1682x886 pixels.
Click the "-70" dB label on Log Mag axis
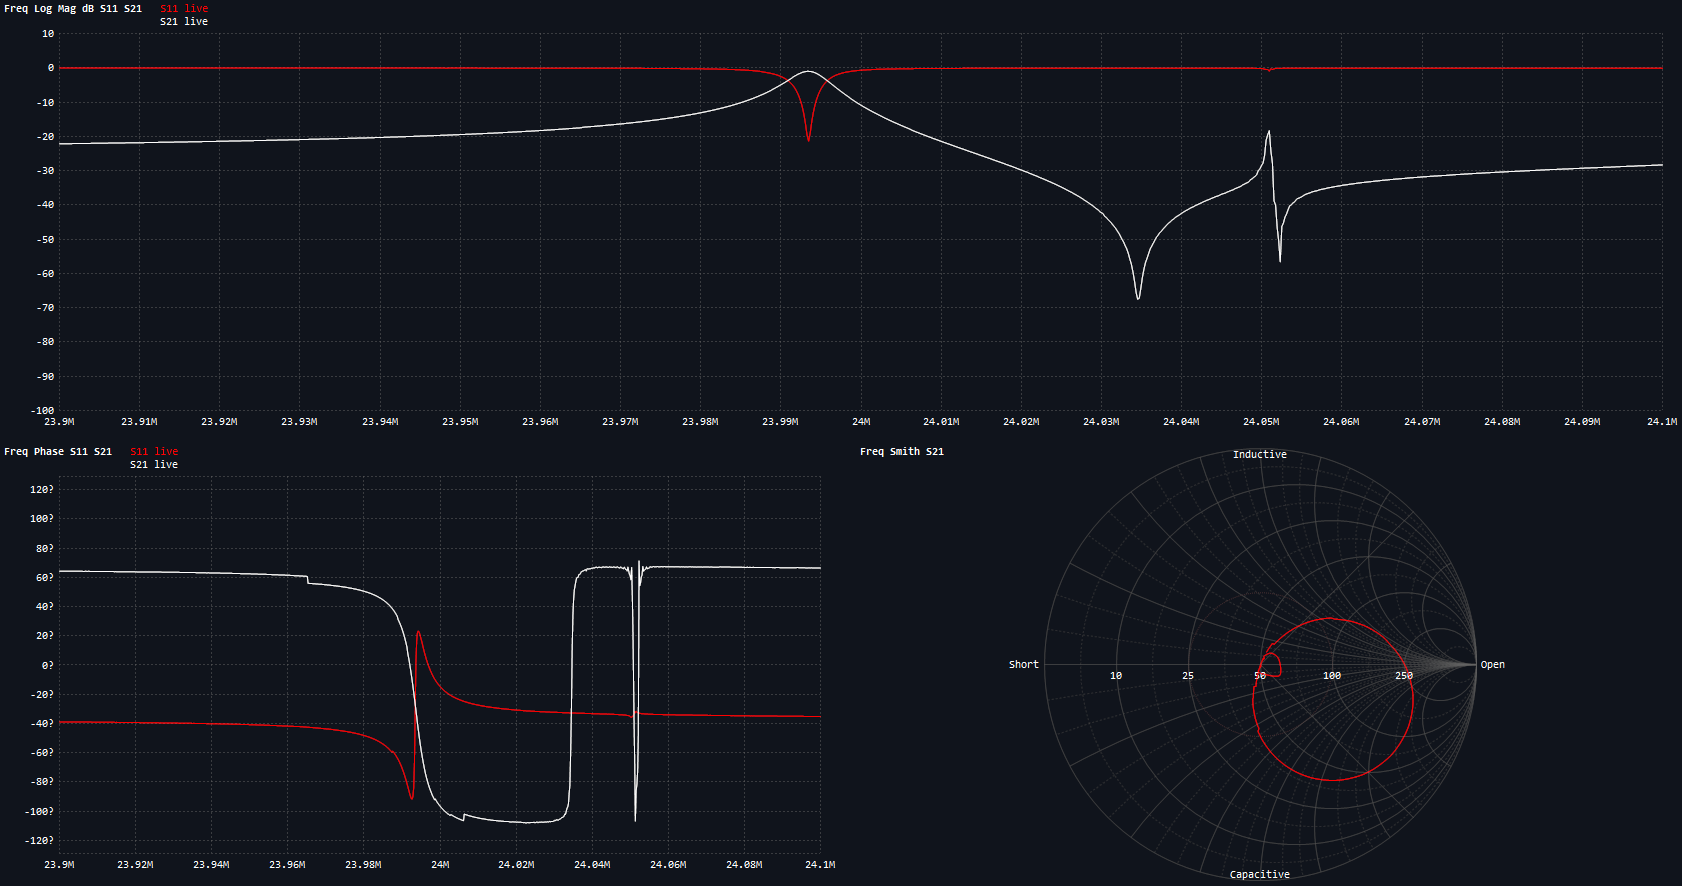click(x=44, y=307)
